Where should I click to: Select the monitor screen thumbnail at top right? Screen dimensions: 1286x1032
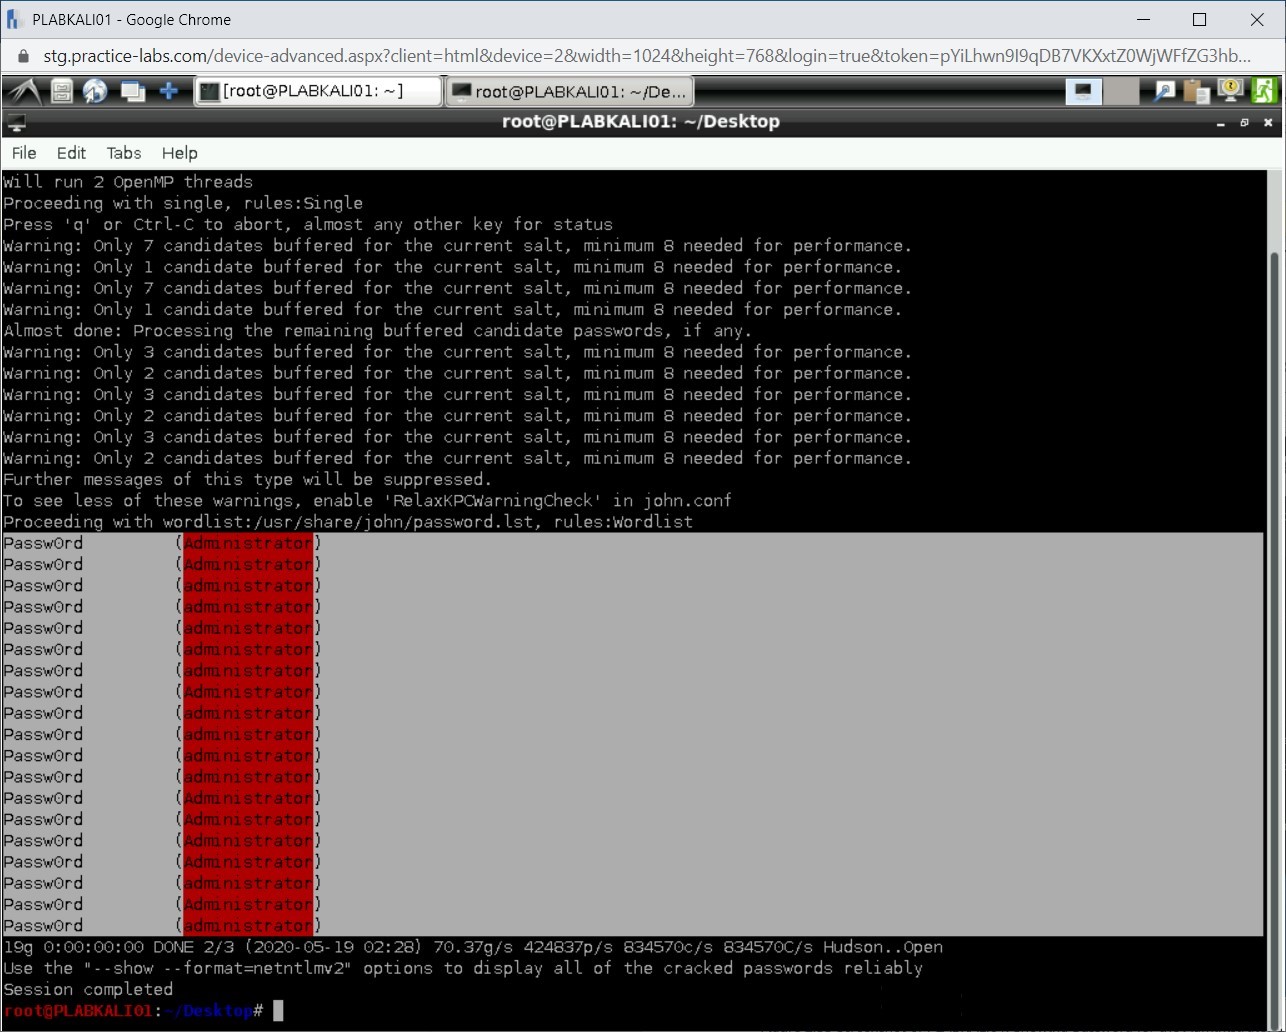(x=1083, y=90)
